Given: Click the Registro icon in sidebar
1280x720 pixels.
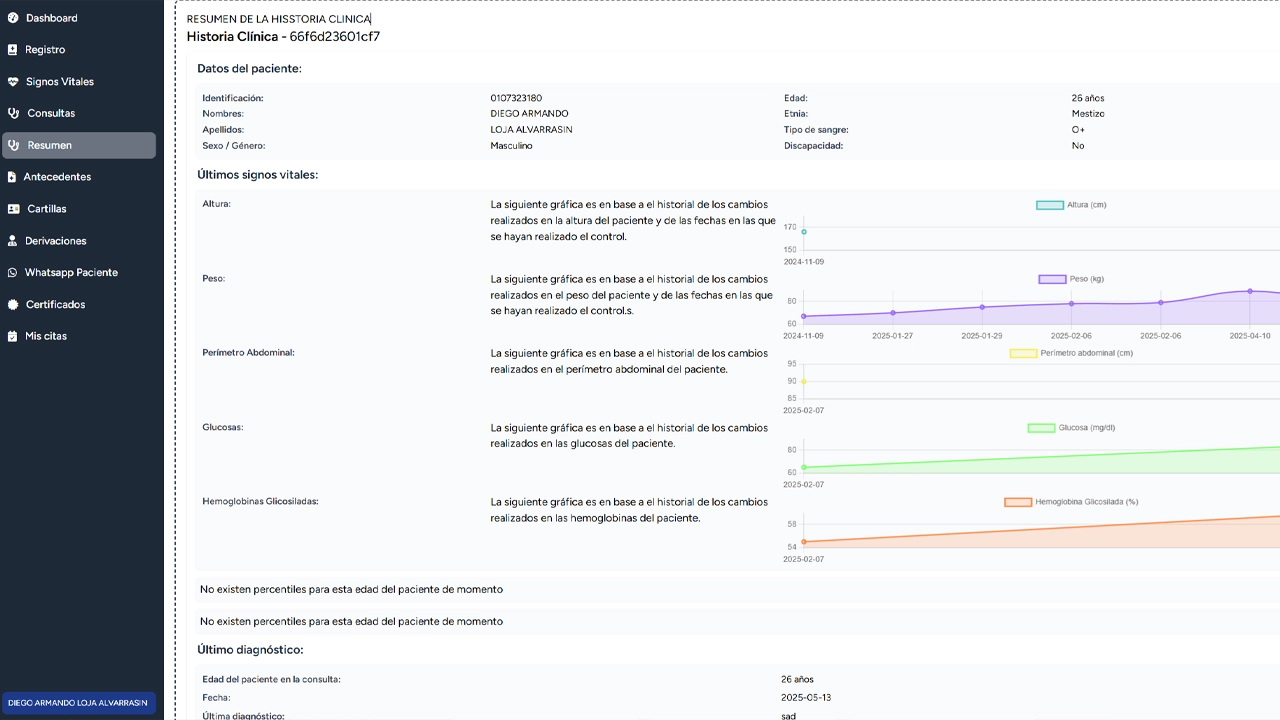Looking at the screenshot, I should (12, 50).
